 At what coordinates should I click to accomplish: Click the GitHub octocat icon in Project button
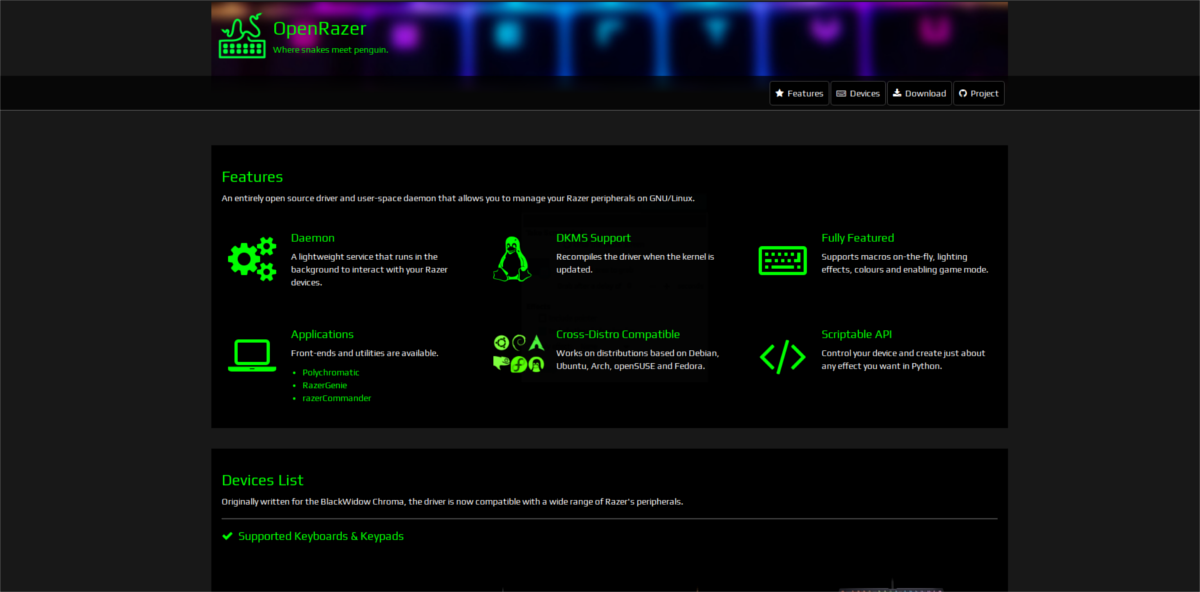(963, 92)
